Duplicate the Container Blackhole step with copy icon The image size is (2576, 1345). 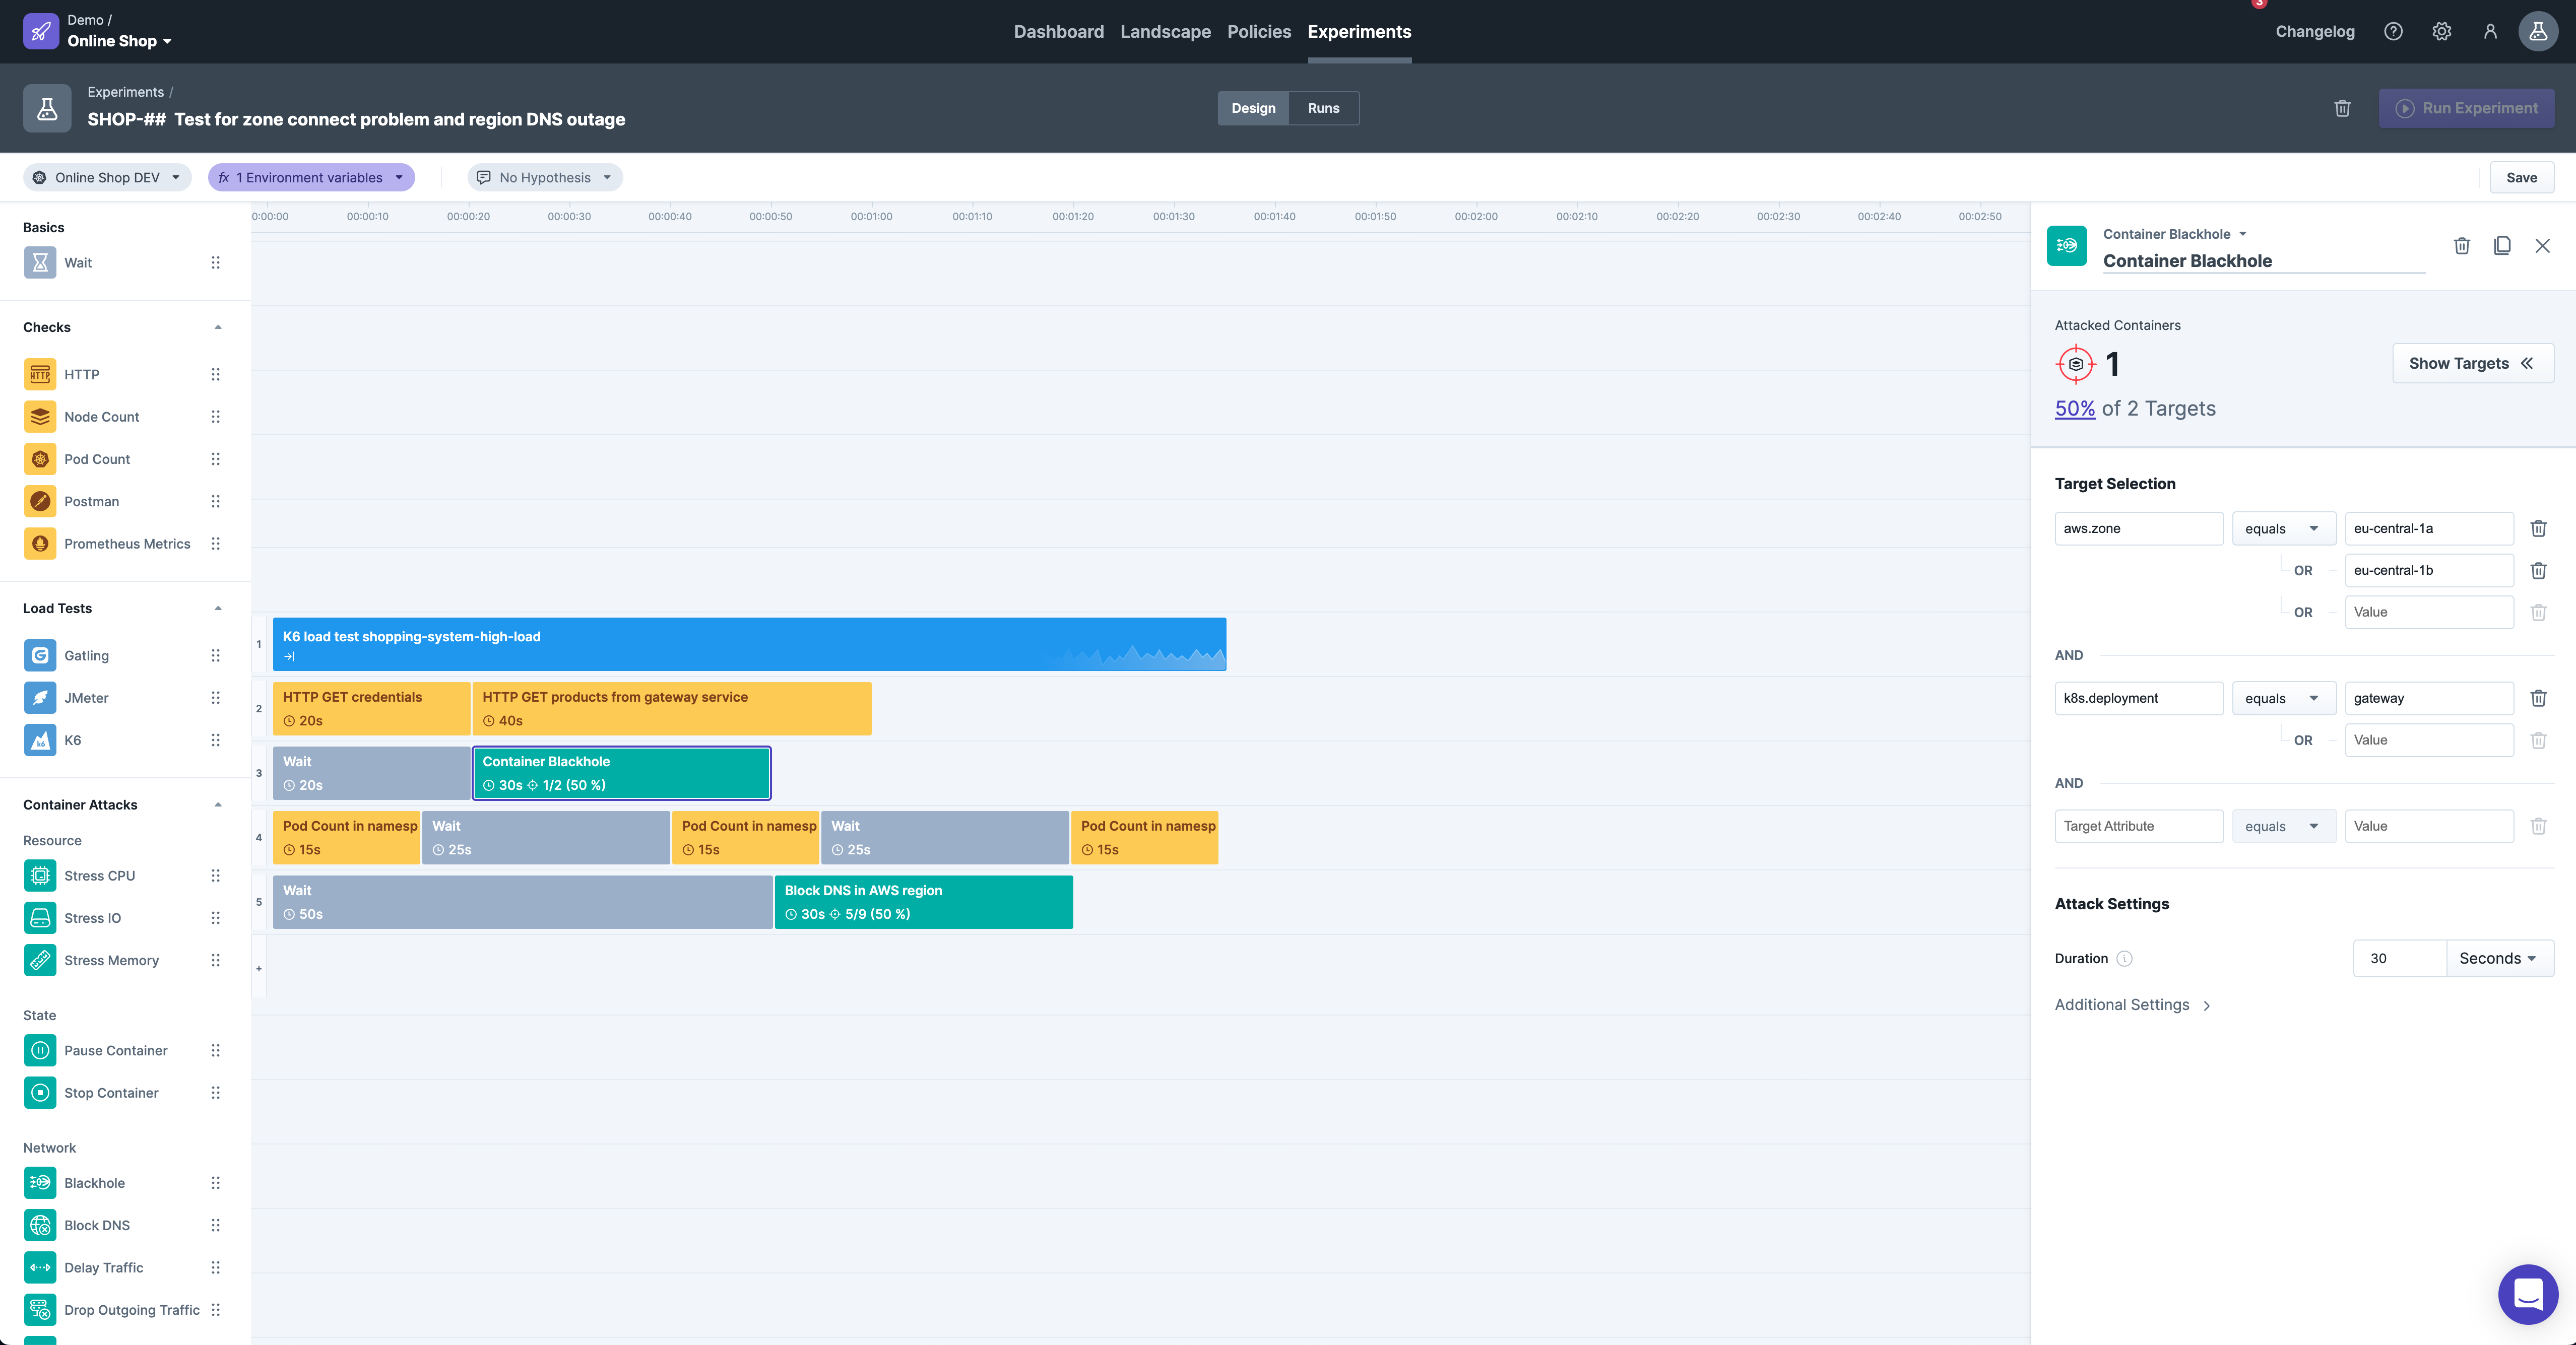pyautogui.click(x=2502, y=246)
